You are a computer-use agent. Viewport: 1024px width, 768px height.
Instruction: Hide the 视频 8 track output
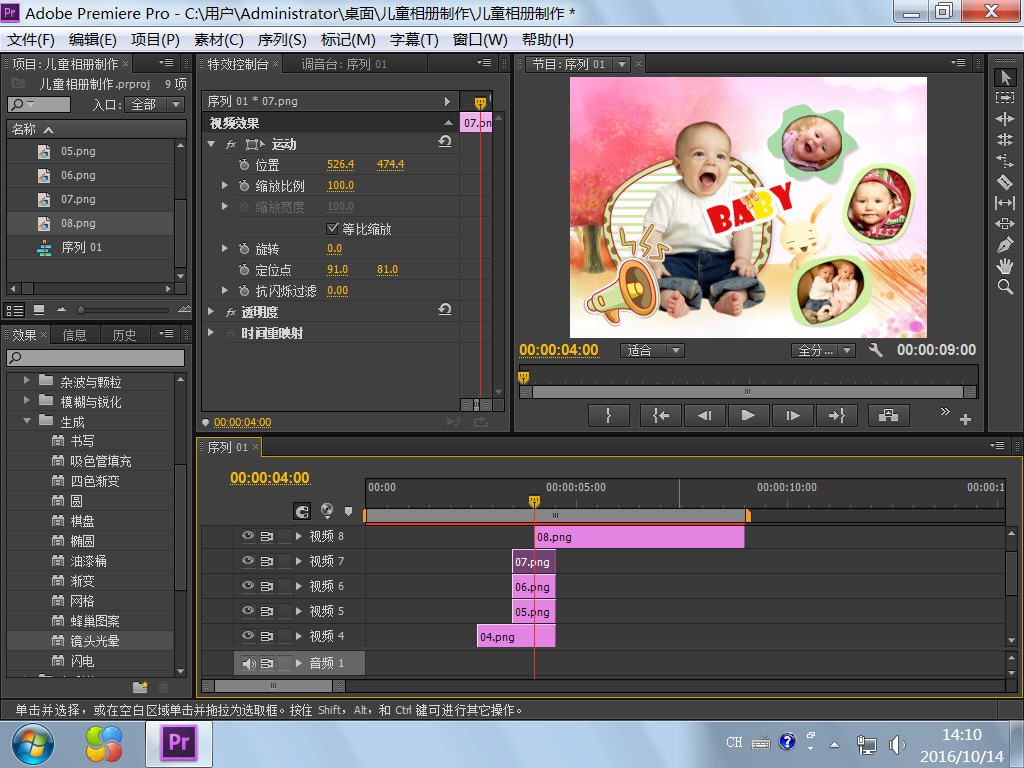pyautogui.click(x=248, y=536)
